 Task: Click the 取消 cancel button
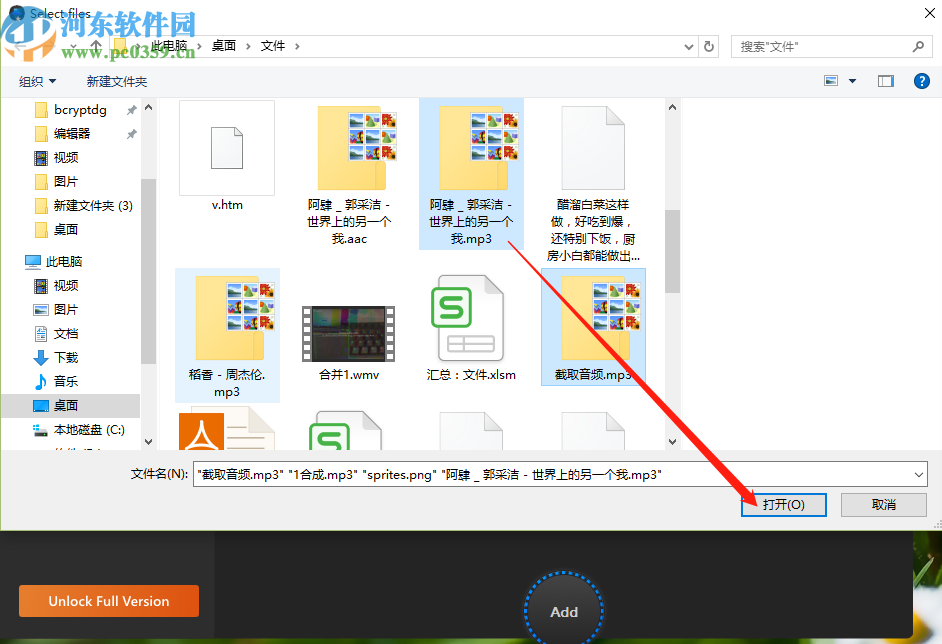click(x=883, y=505)
